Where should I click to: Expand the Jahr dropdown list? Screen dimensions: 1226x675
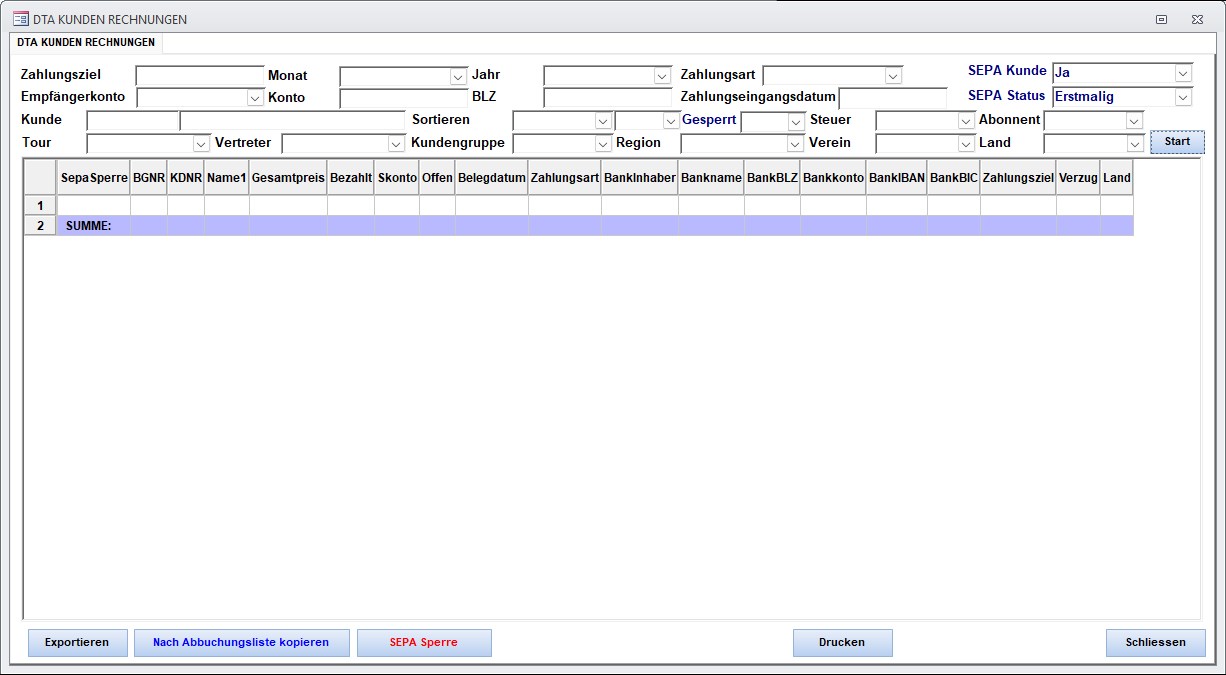pos(662,76)
